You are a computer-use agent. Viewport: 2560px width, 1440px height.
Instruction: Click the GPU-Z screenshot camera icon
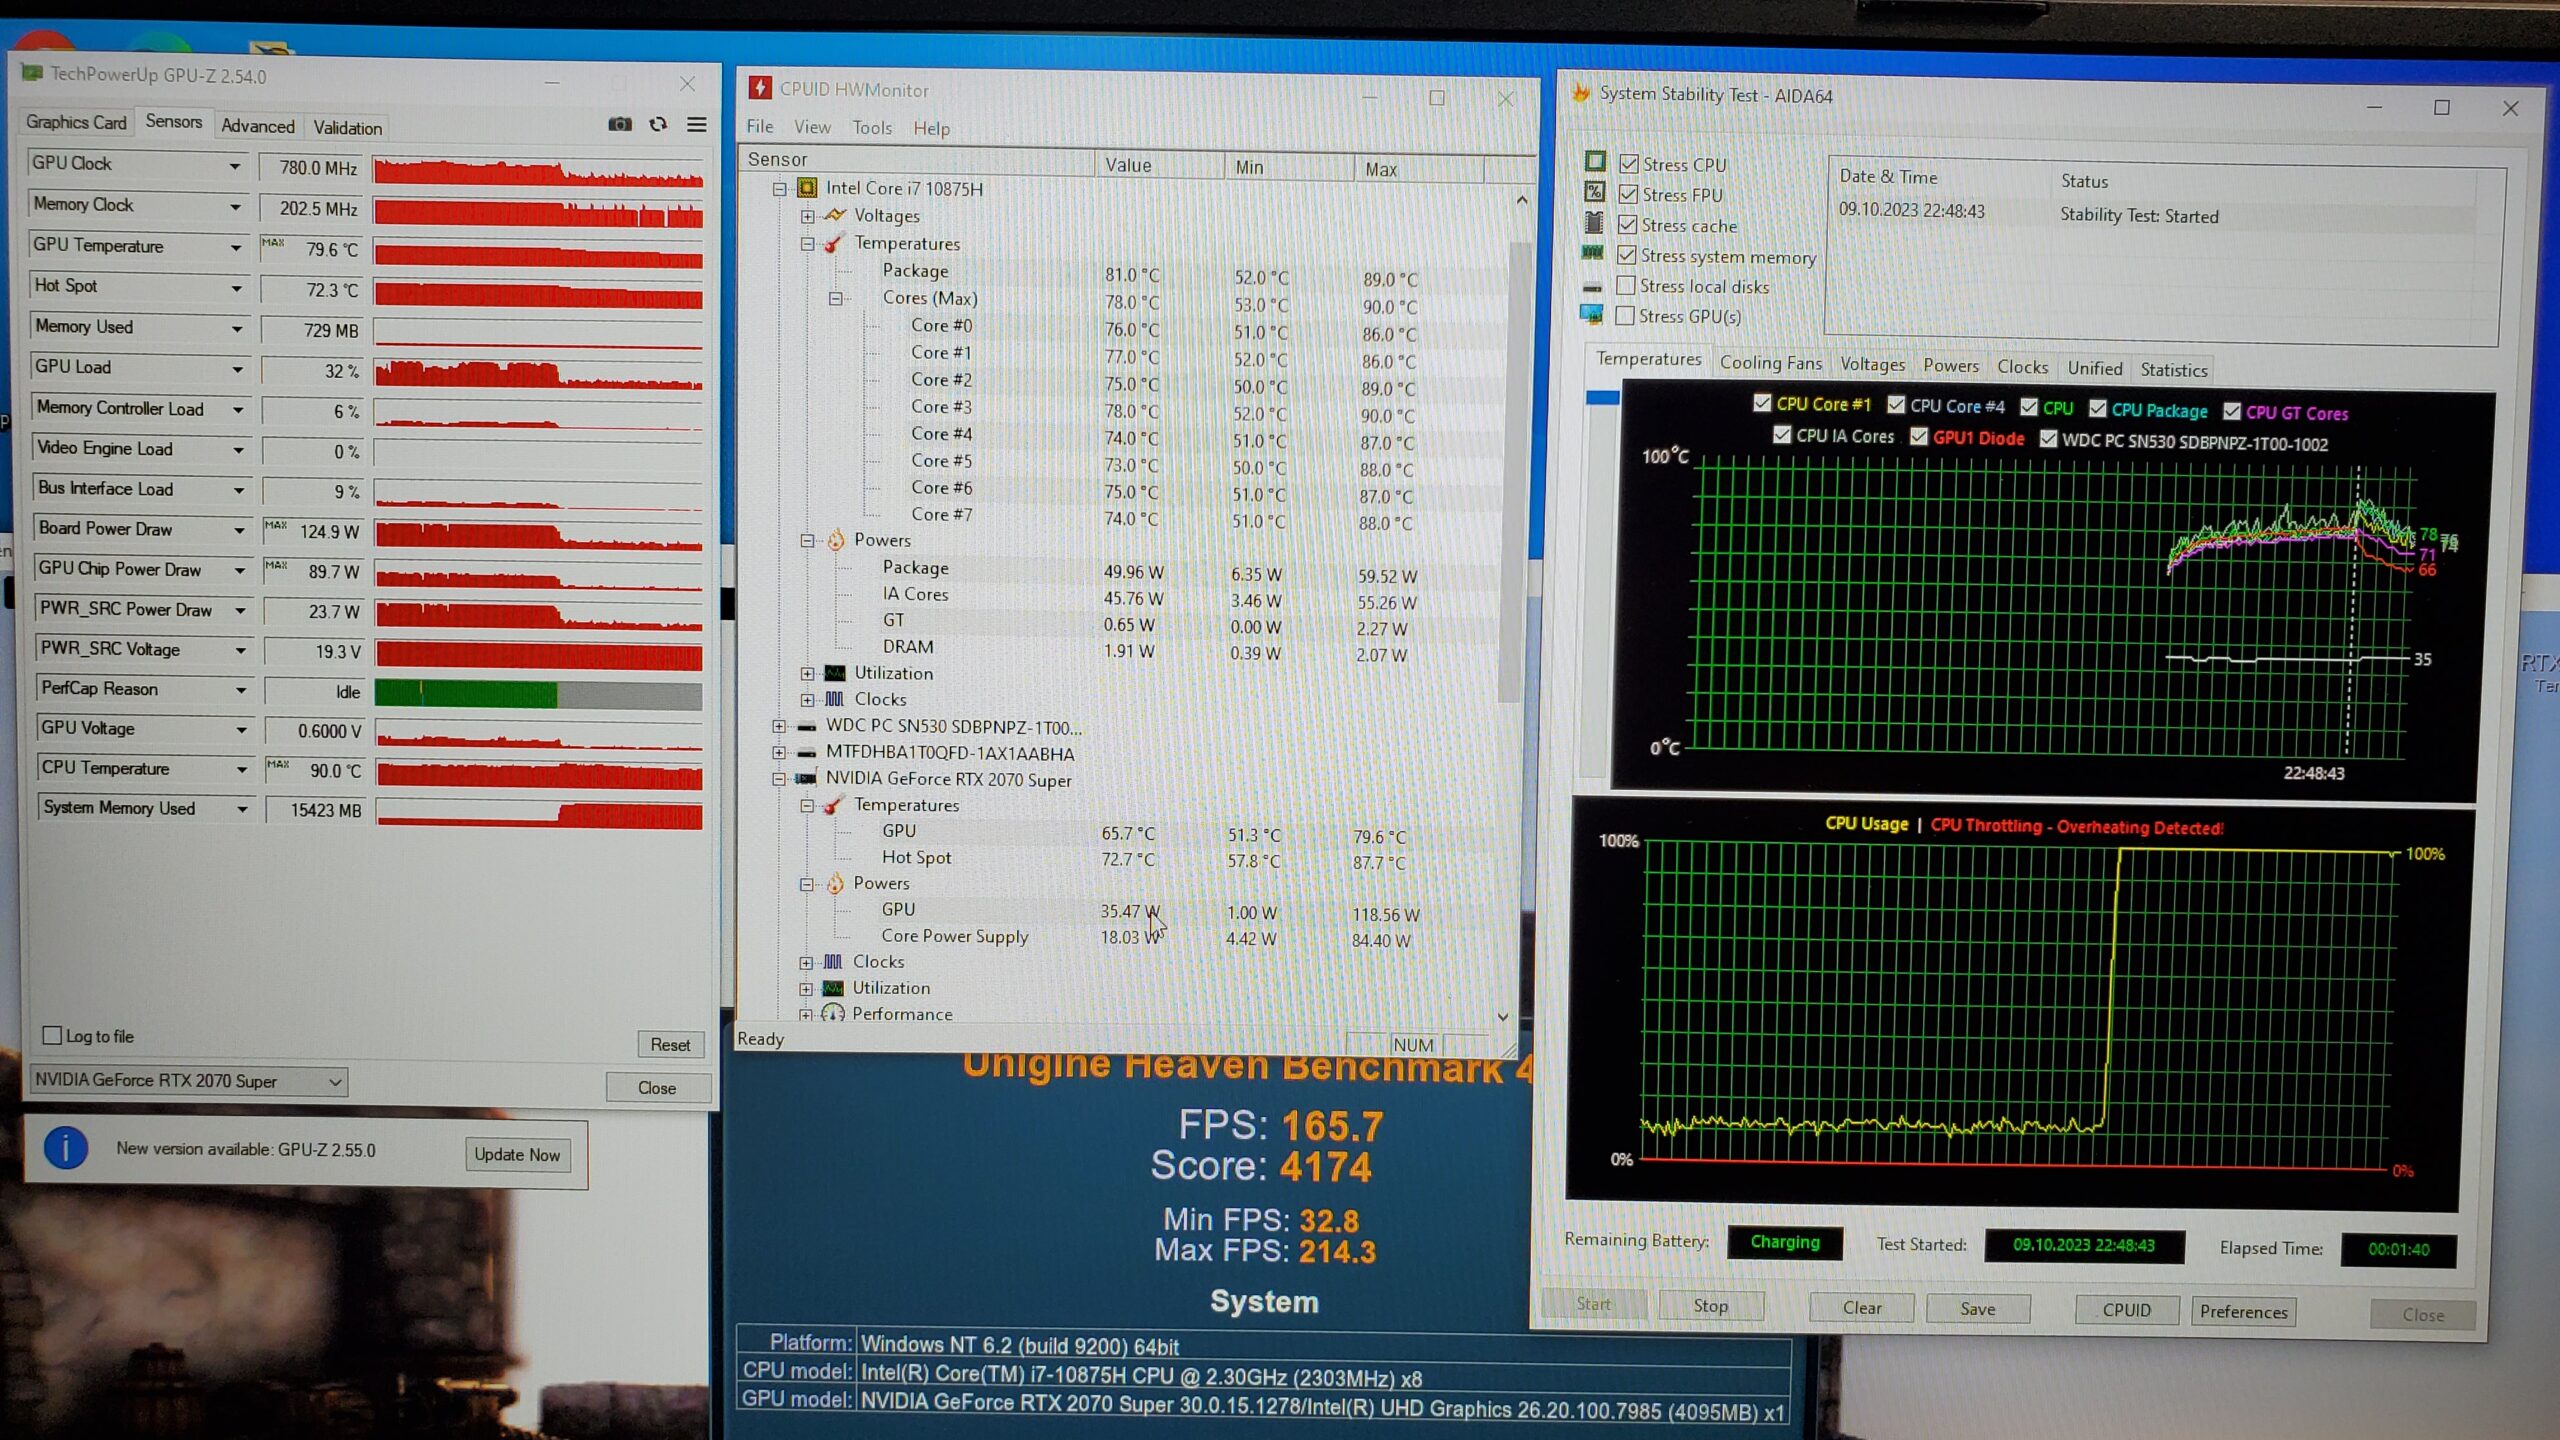620,124
